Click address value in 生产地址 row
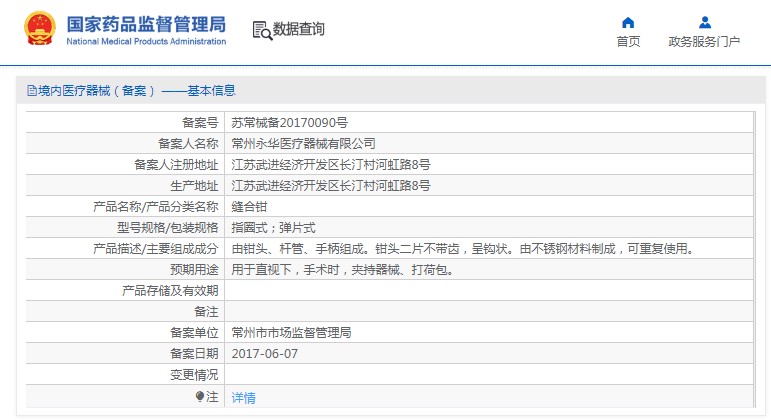 pos(331,186)
